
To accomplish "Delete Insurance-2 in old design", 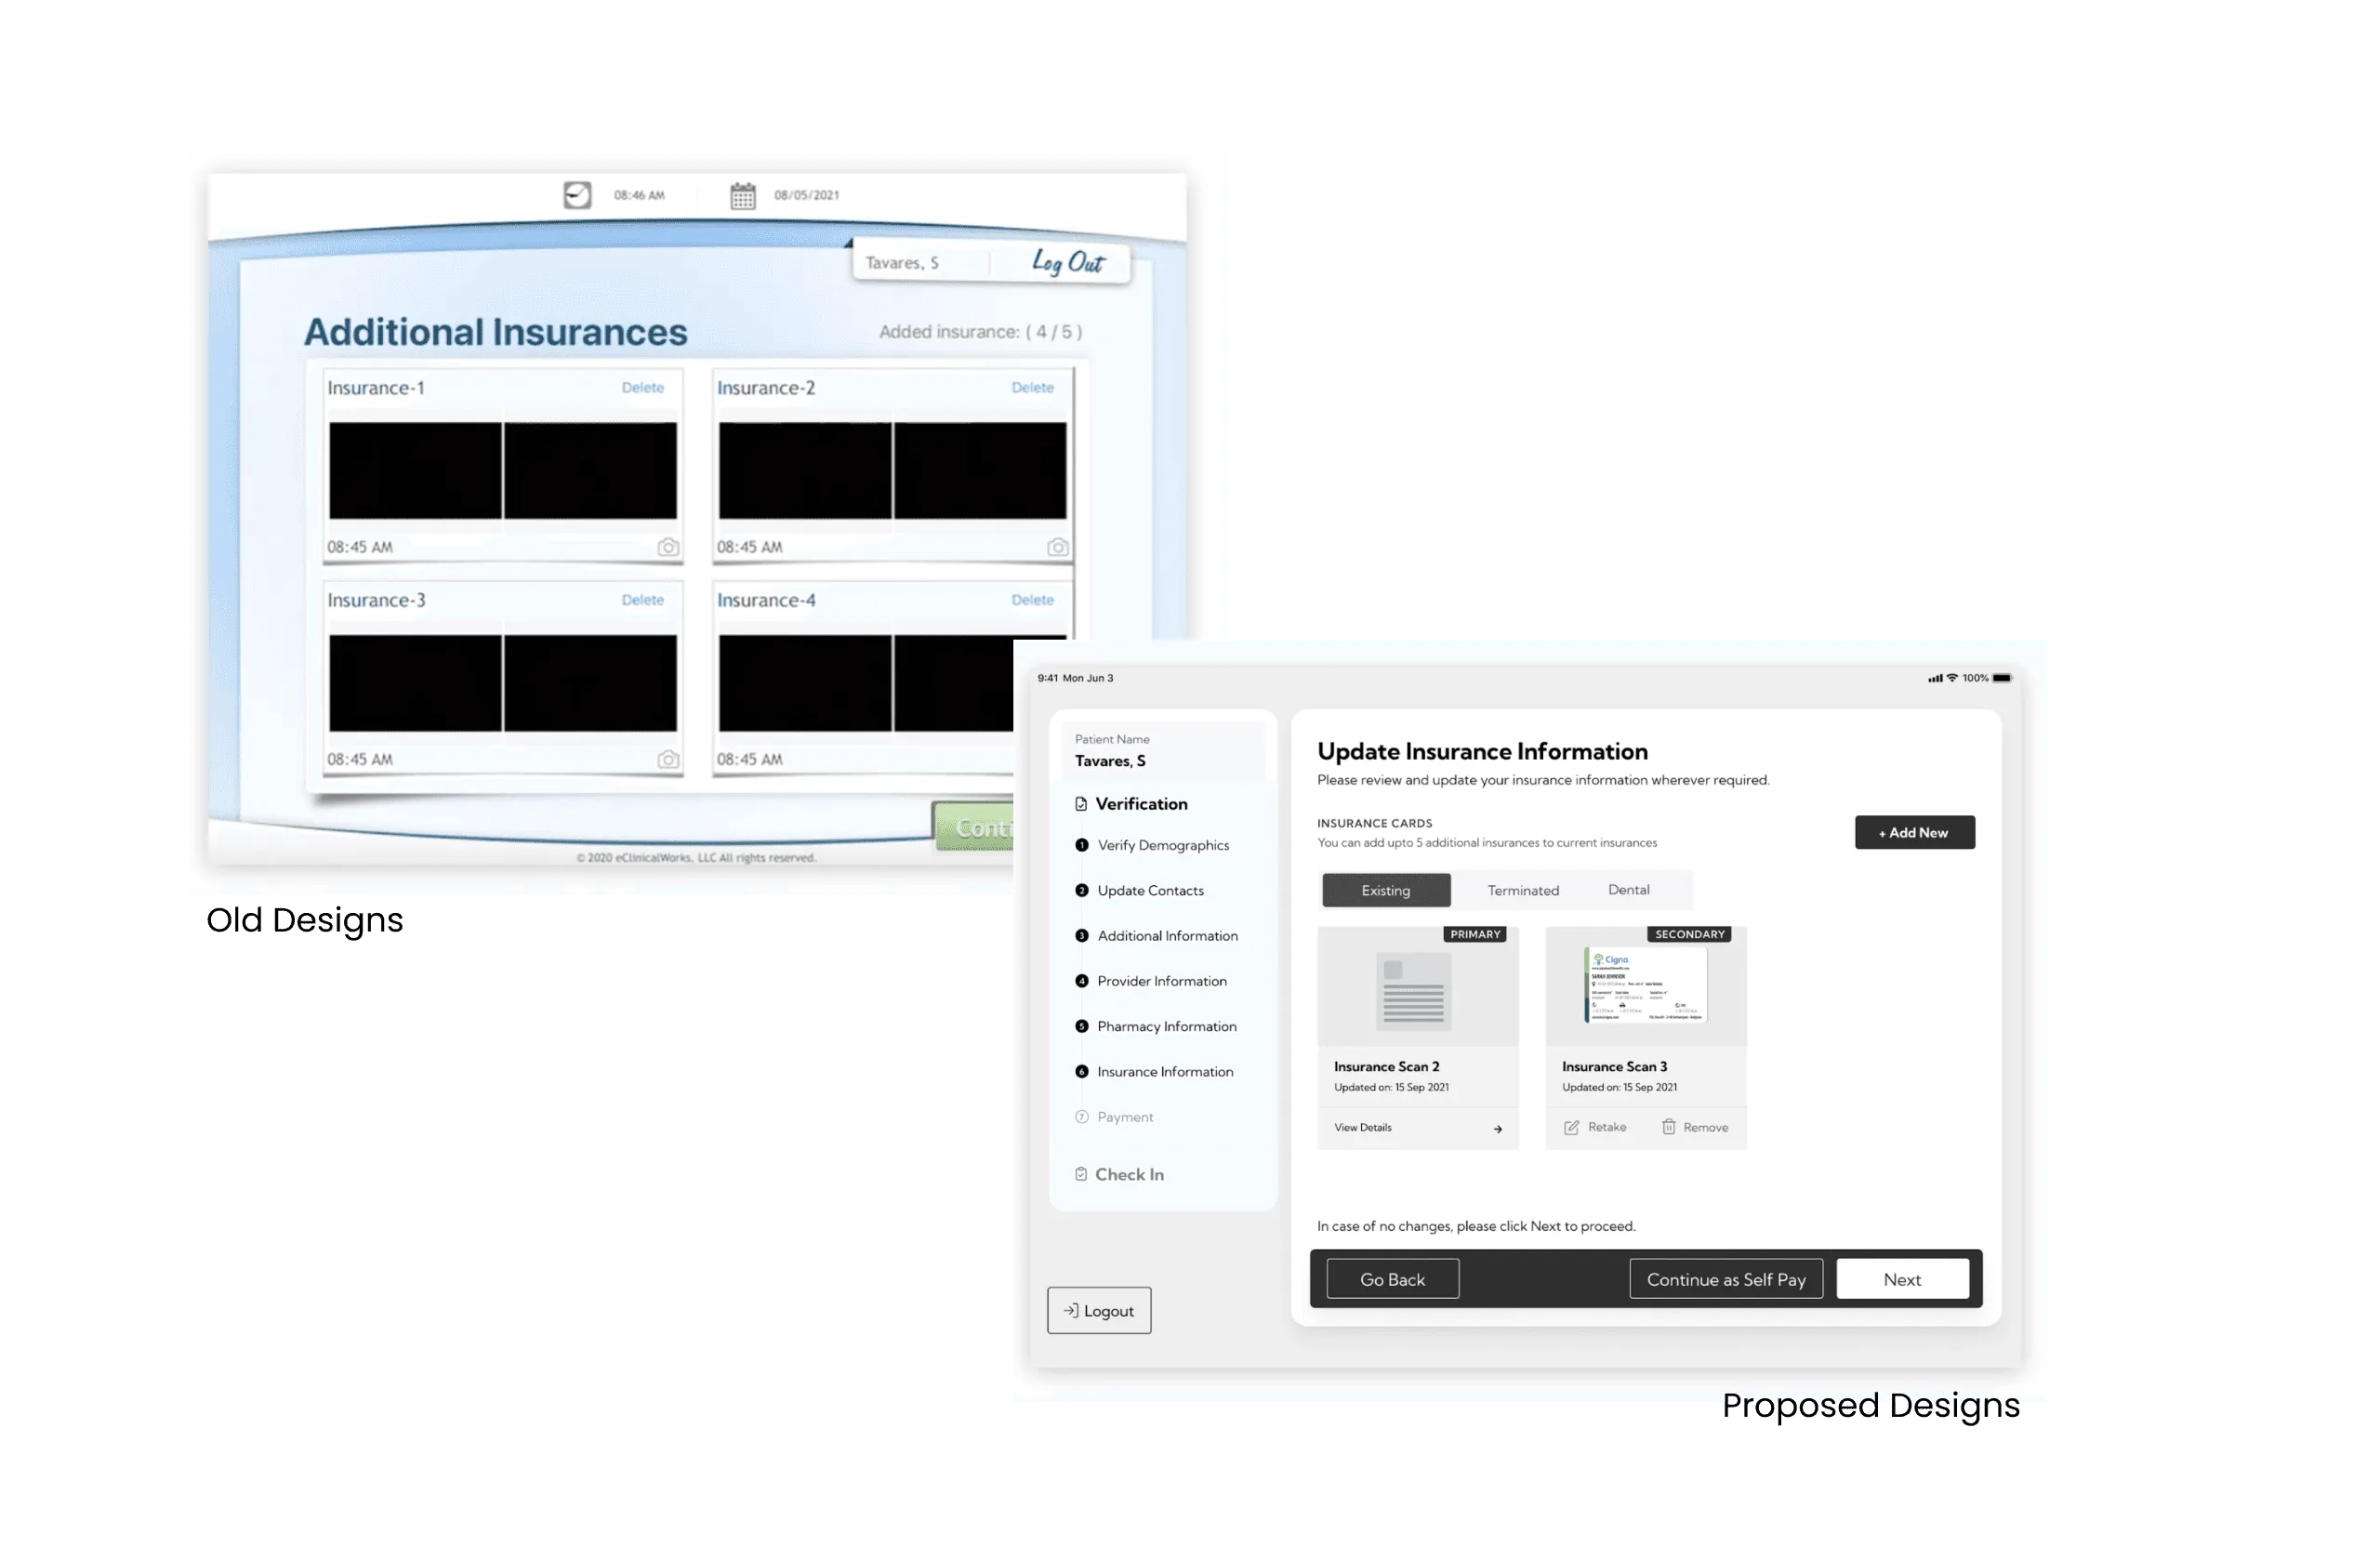I will 1032,387.
